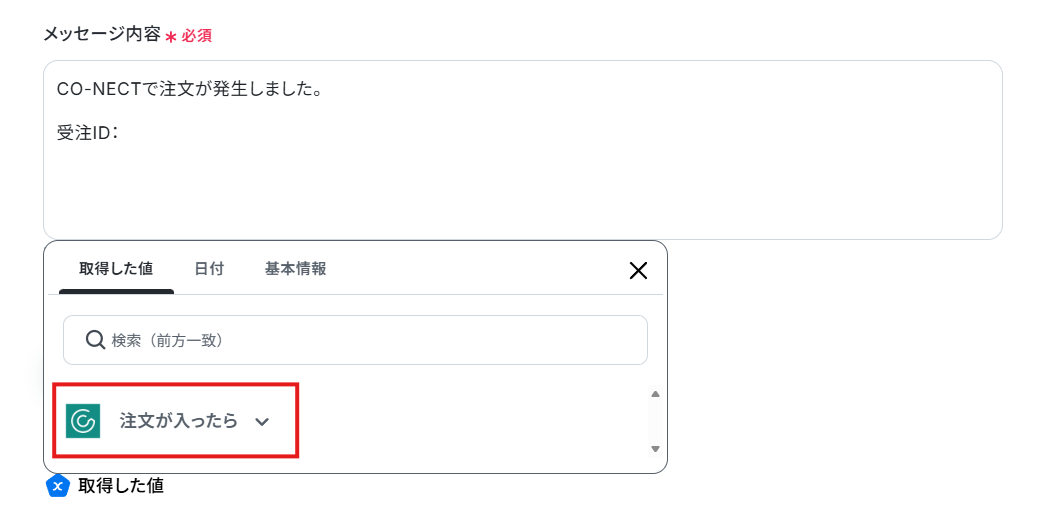Click the line CO-NECTで注文が発生しました。
The image size is (1043, 512).
click(x=190, y=89)
